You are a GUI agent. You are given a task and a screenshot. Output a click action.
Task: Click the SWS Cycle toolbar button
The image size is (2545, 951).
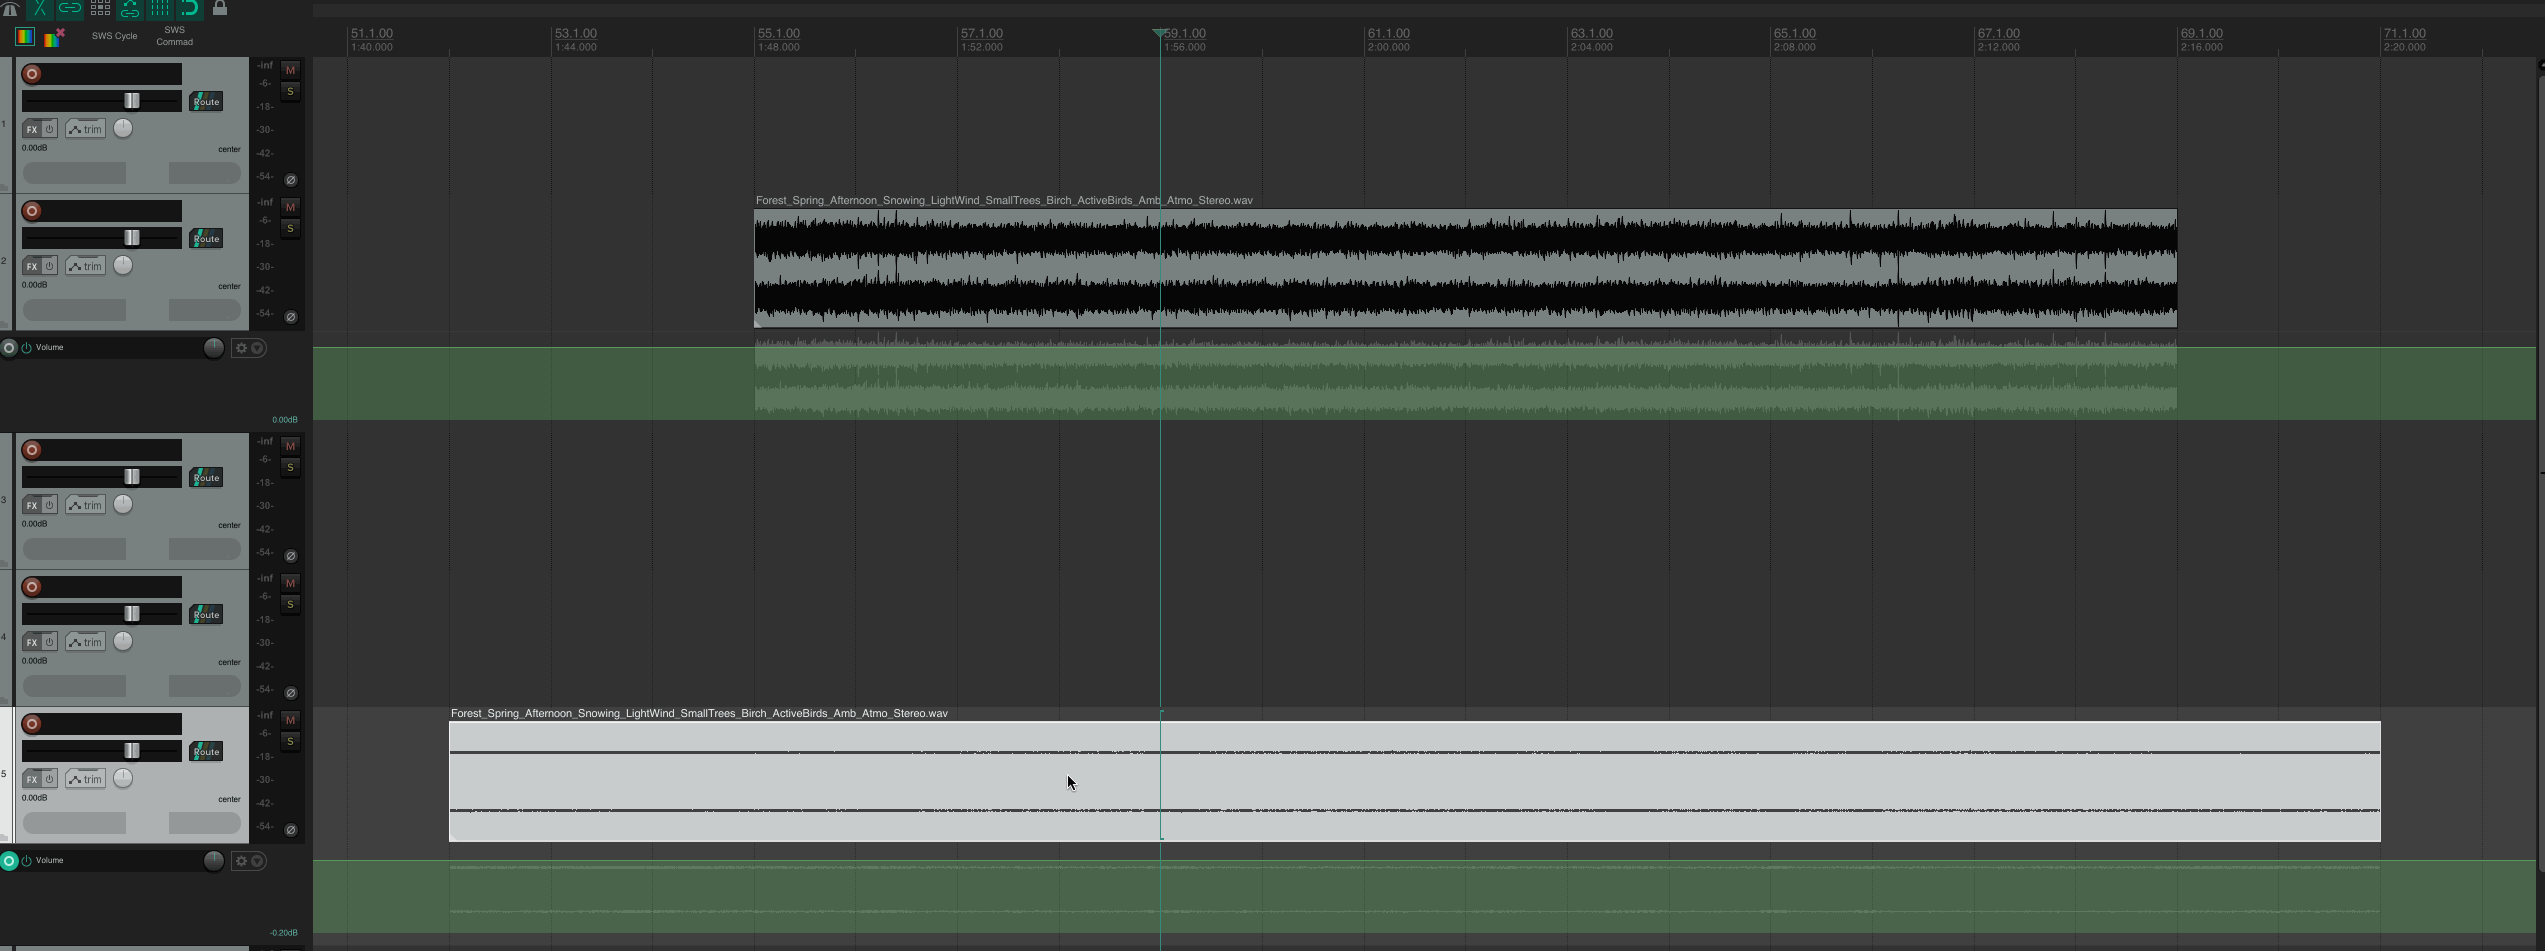pyautogui.click(x=115, y=36)
